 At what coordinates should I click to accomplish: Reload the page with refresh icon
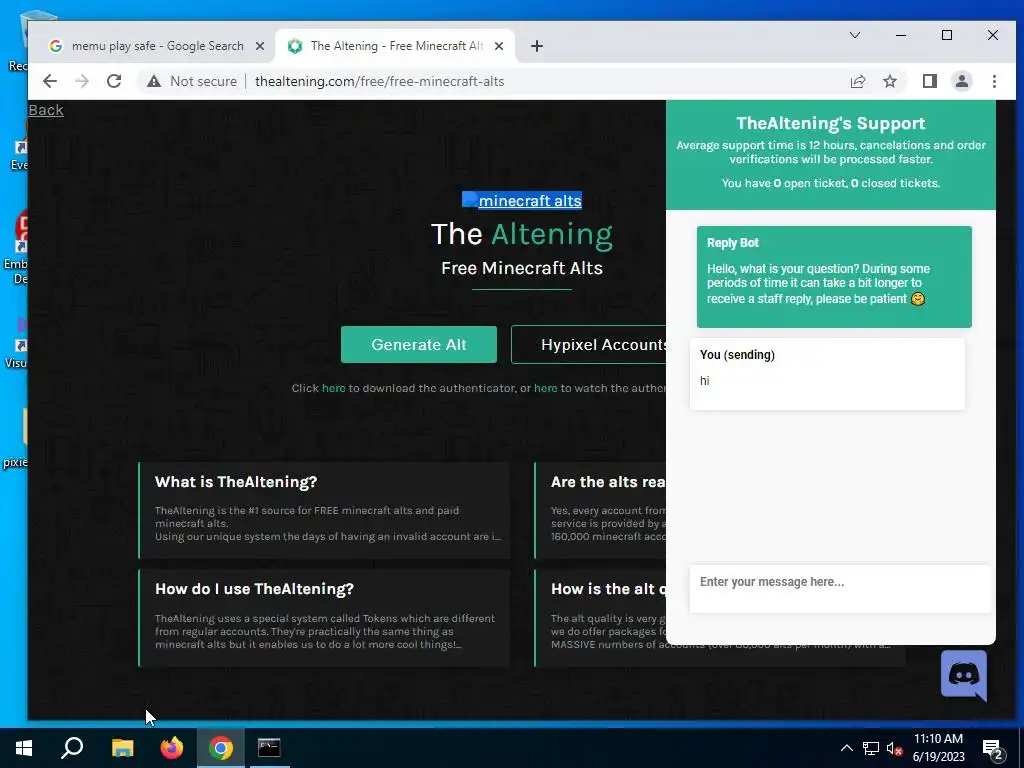point(114,81)
